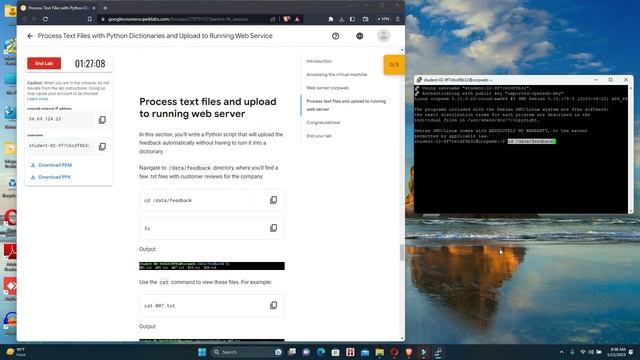Open the Brave Shields lion icon
The height and width of the screenshot is (360, 640).
click(x=287, y=19)
